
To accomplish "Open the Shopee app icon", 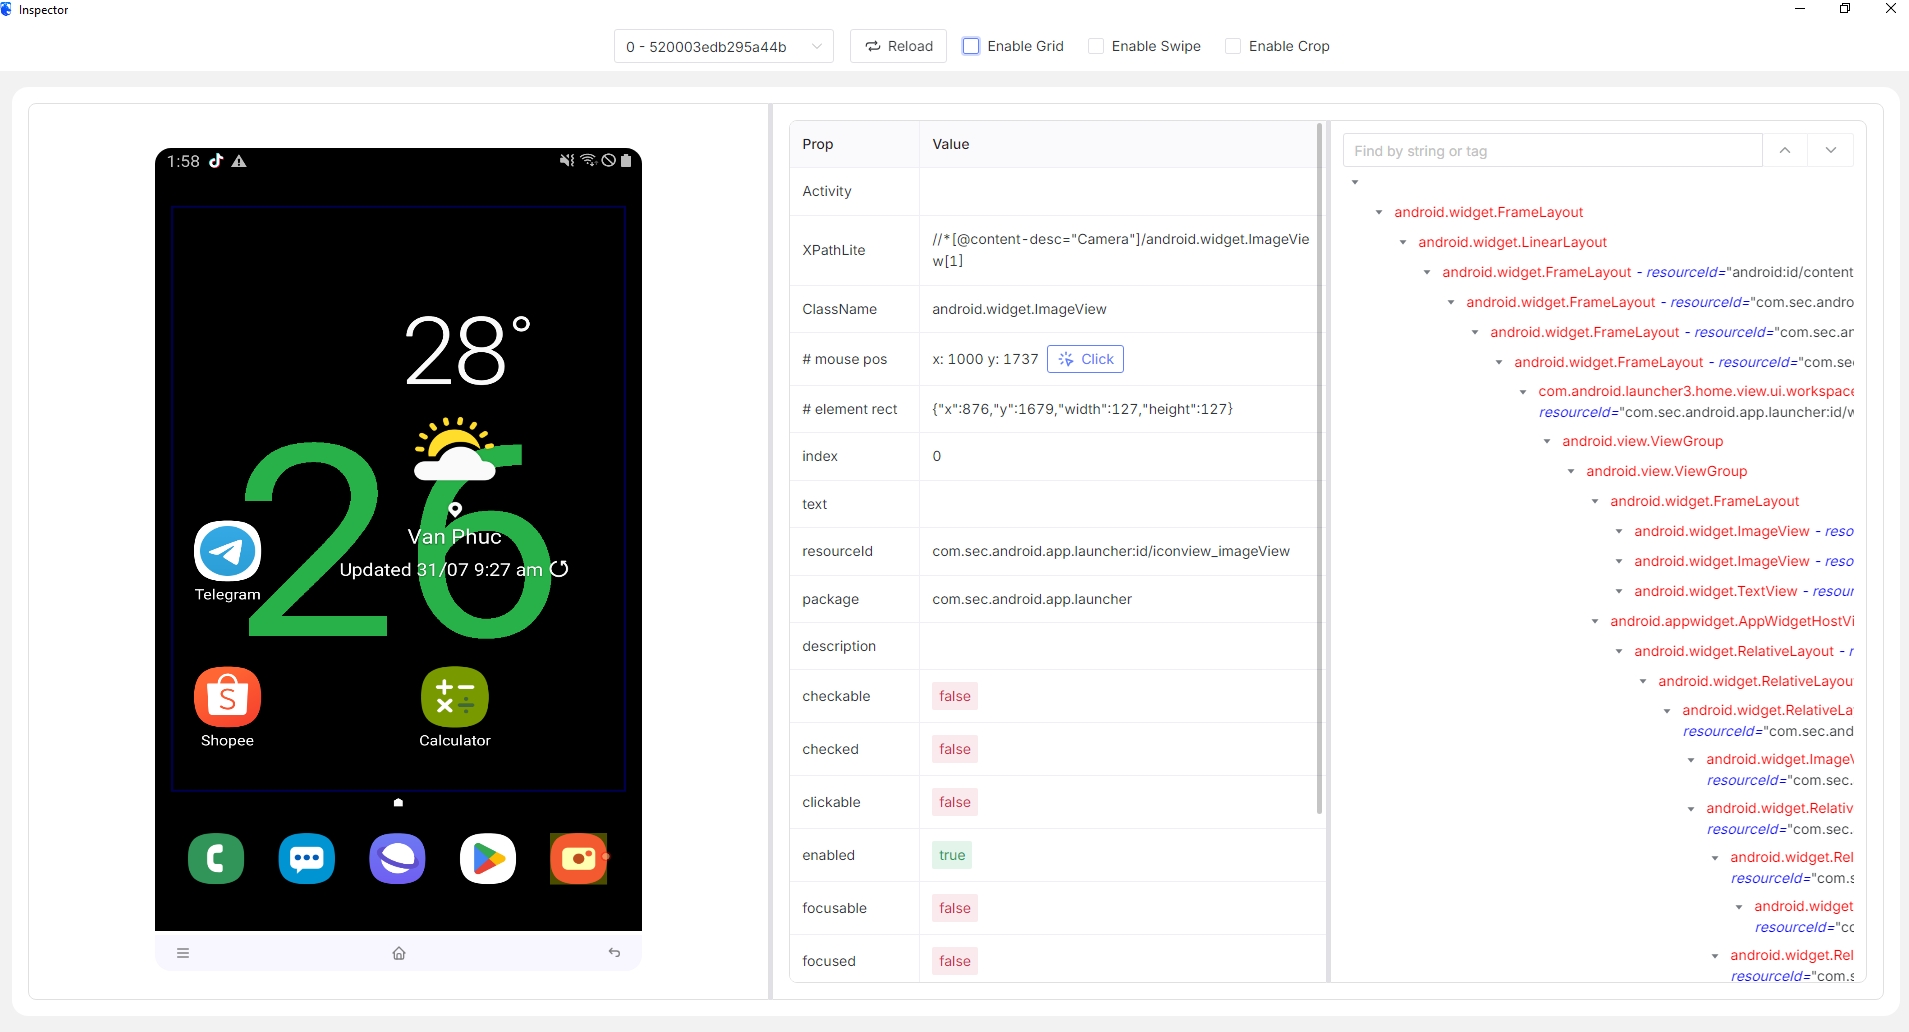I will (x=227, y=697).
